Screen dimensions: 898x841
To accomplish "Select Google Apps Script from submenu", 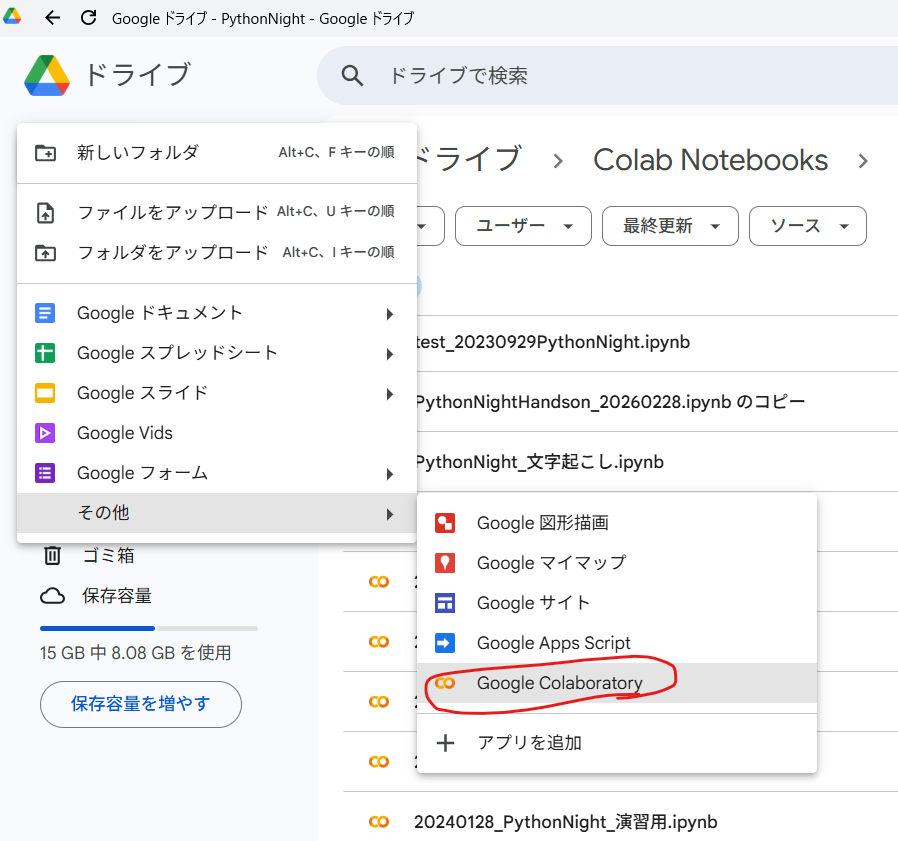I will click(x=617, y=643).
